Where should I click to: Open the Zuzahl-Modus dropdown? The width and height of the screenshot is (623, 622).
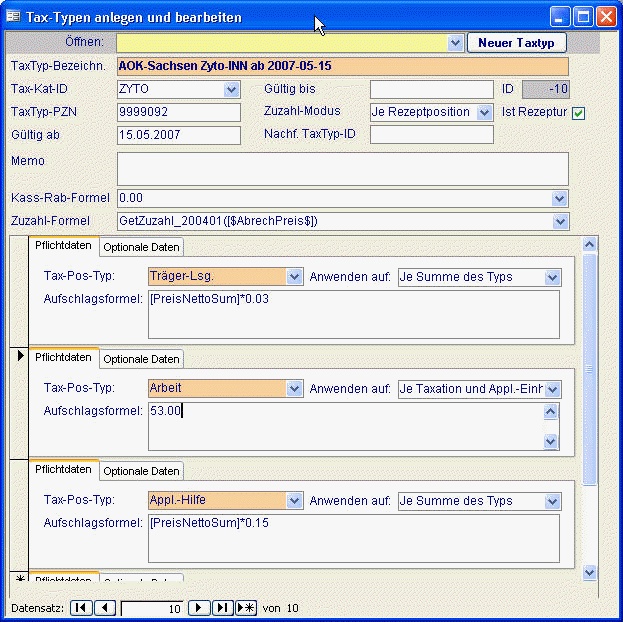(x=484, y=112)
